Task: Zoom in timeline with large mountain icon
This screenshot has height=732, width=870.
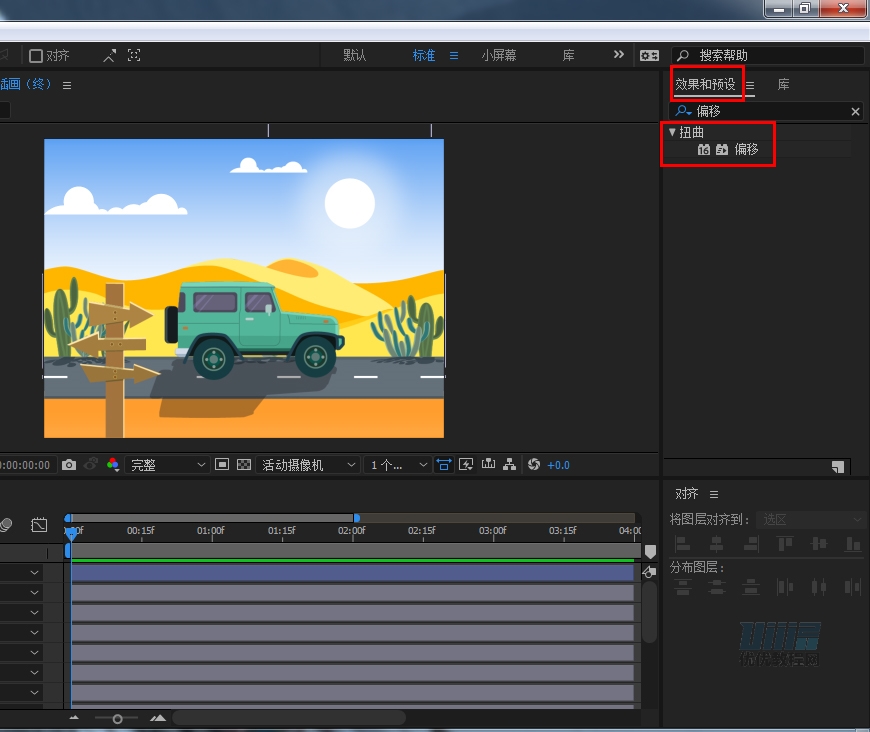Action: [x=158, y=718]
